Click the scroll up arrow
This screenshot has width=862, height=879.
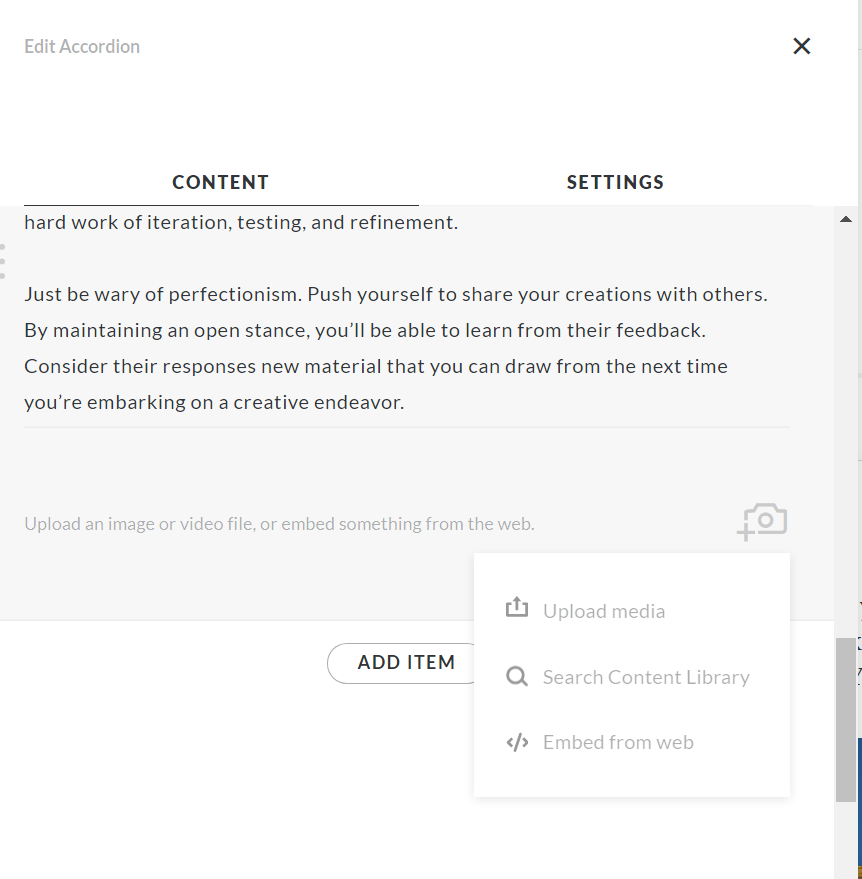coord(846,219)
